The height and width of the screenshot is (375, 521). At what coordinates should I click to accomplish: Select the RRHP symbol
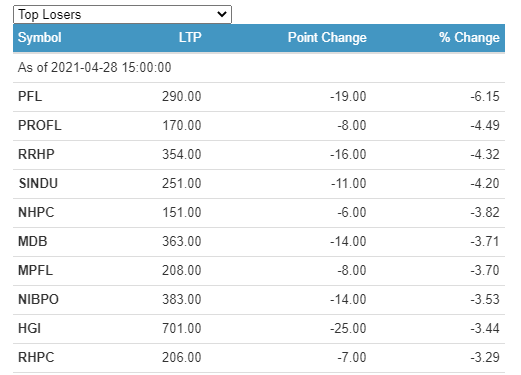click(36, 155)
